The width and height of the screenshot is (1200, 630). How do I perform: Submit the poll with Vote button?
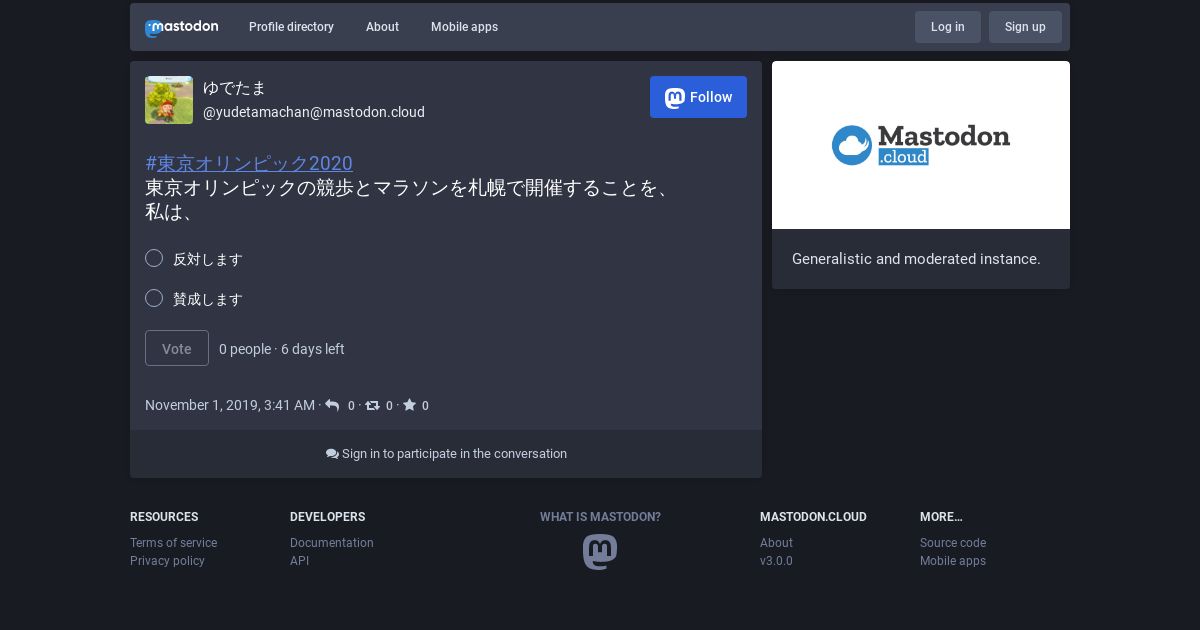pos(177,348)
